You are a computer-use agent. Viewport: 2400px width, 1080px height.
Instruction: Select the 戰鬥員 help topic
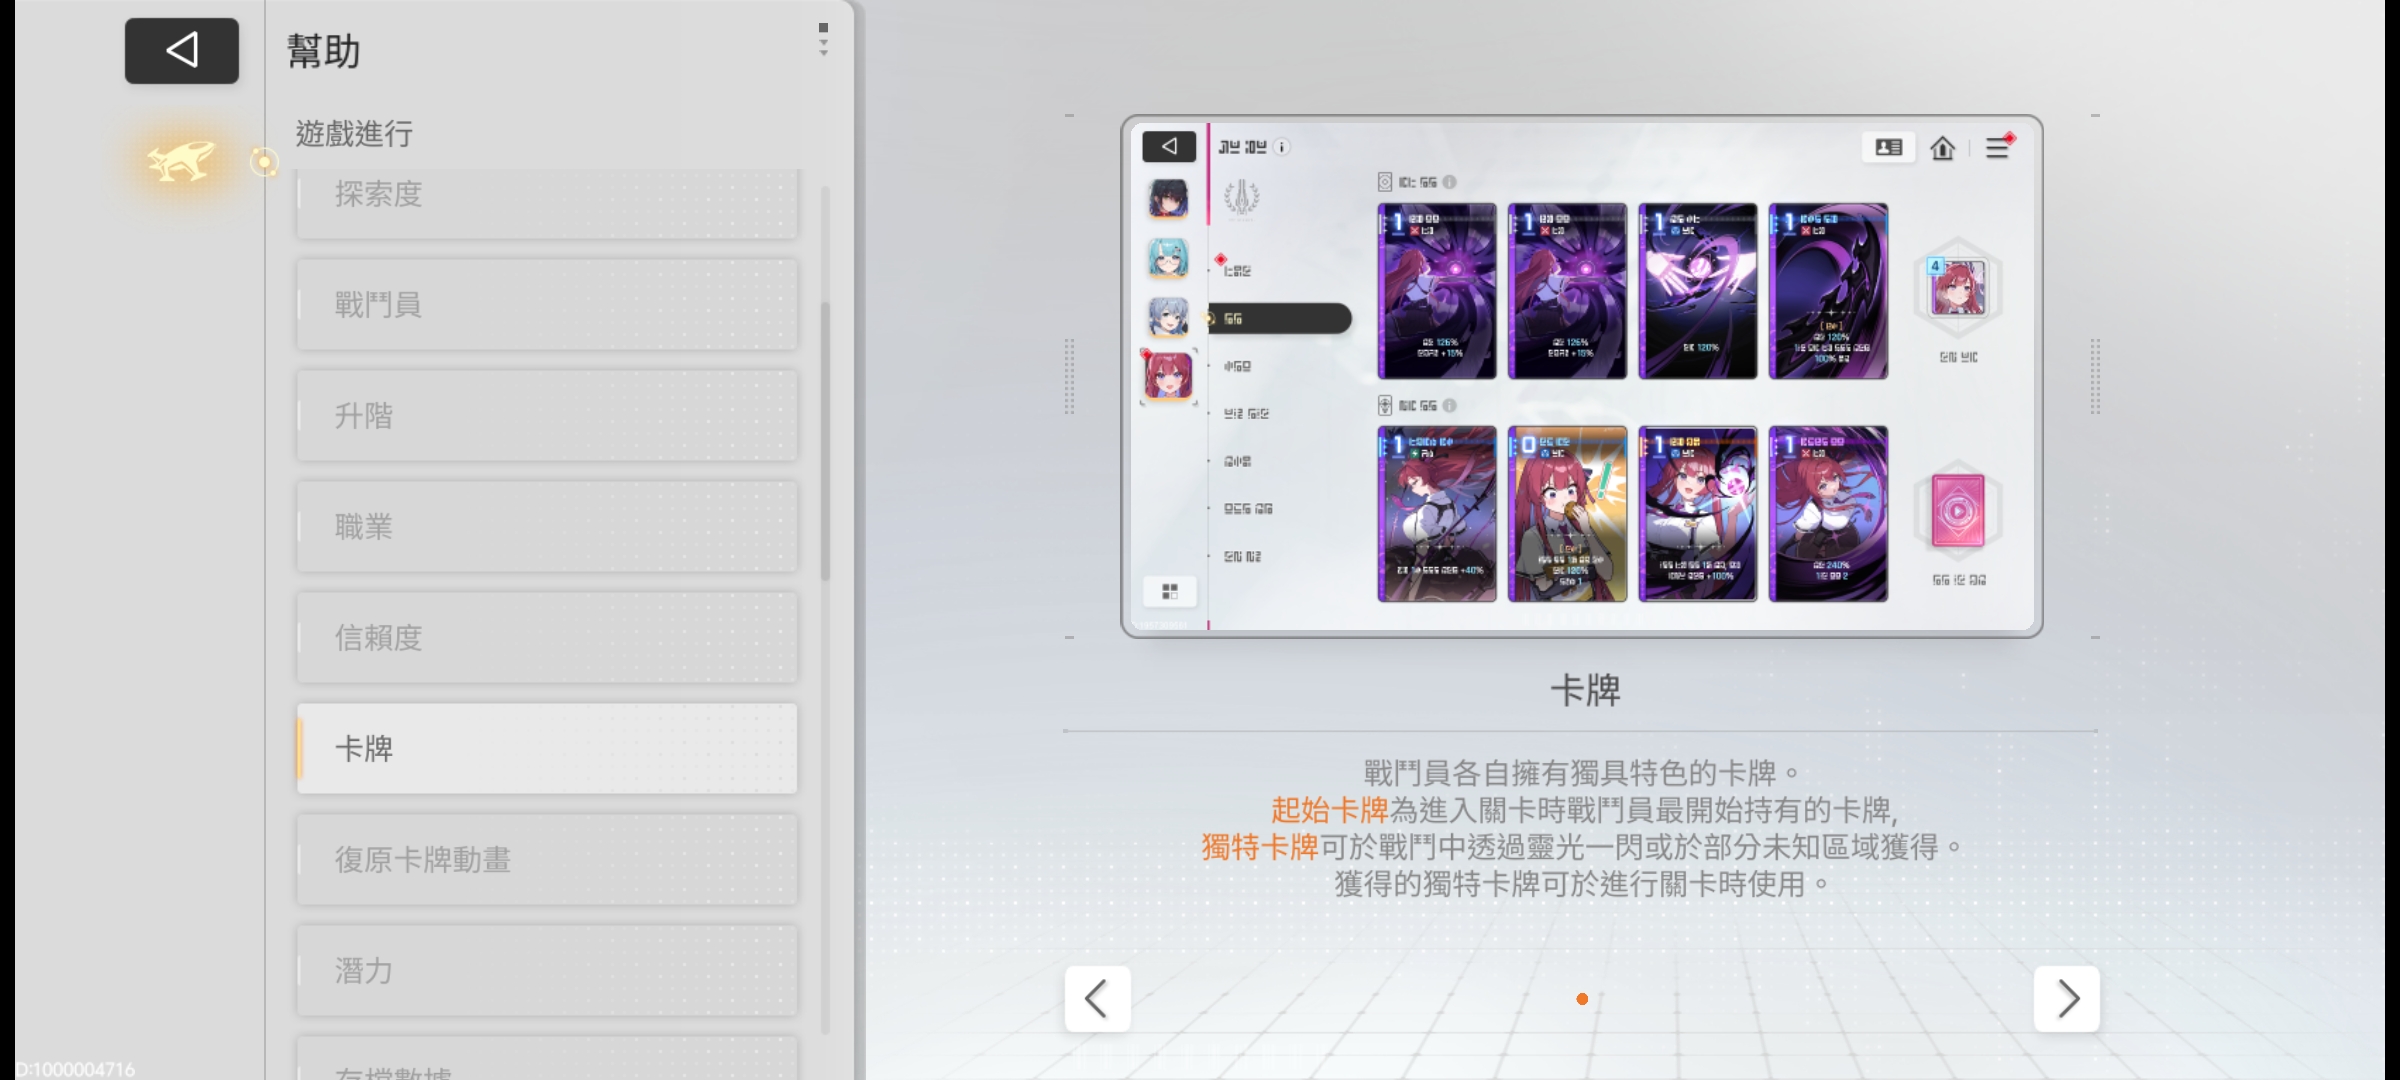546,304
